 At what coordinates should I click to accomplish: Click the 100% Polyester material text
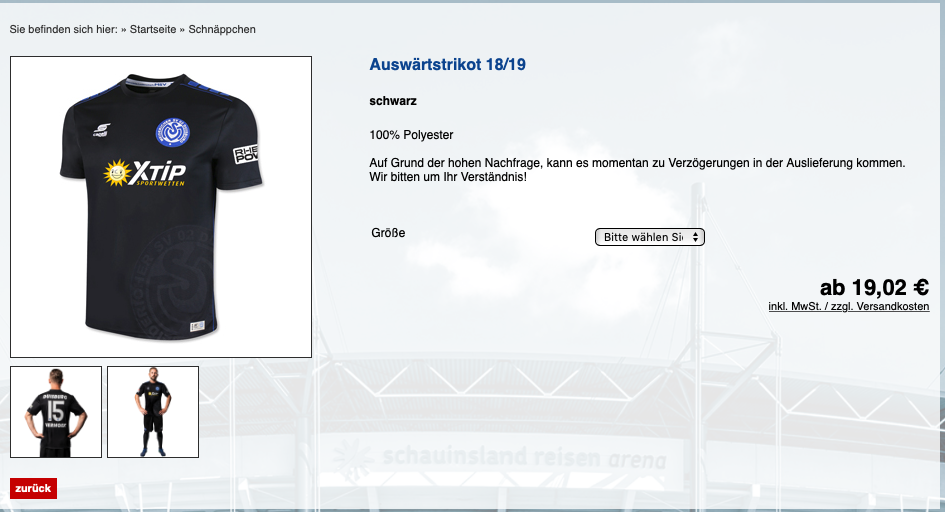[x=411, y=135]
